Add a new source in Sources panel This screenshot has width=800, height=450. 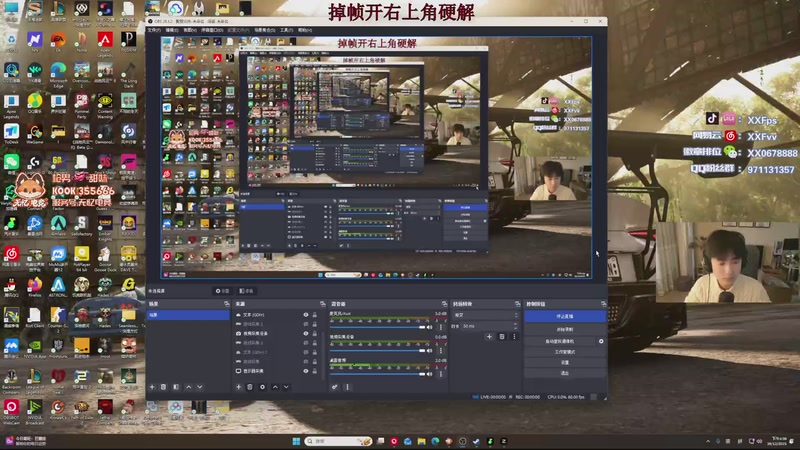[239, 387]
